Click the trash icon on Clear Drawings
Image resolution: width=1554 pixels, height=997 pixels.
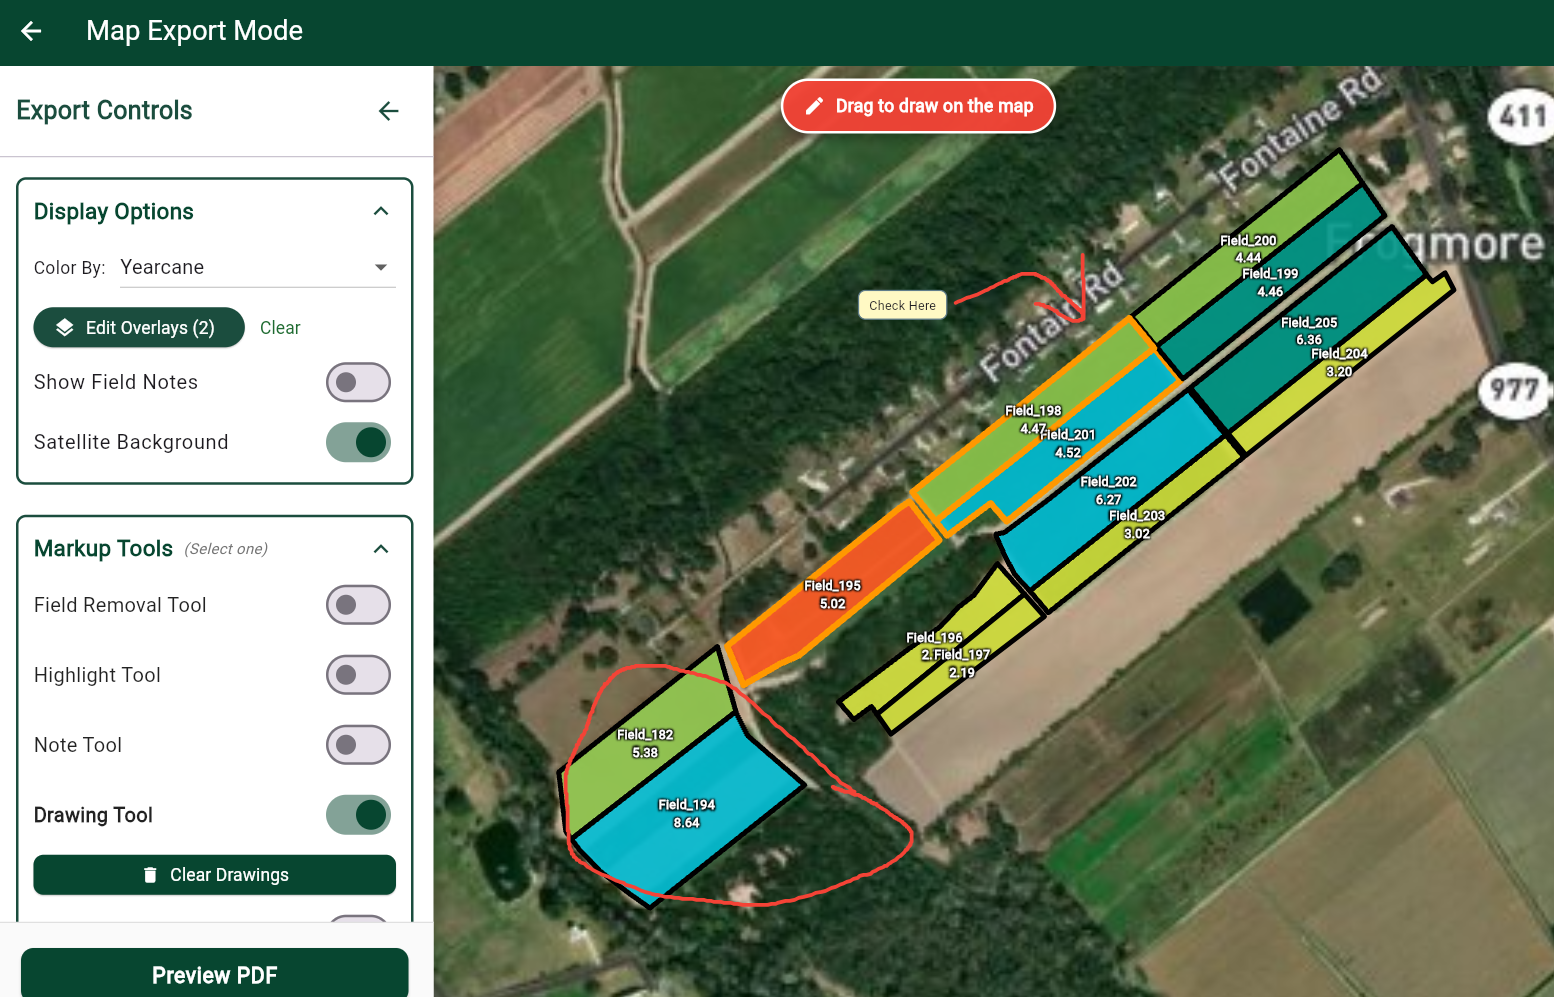(150, 874)
